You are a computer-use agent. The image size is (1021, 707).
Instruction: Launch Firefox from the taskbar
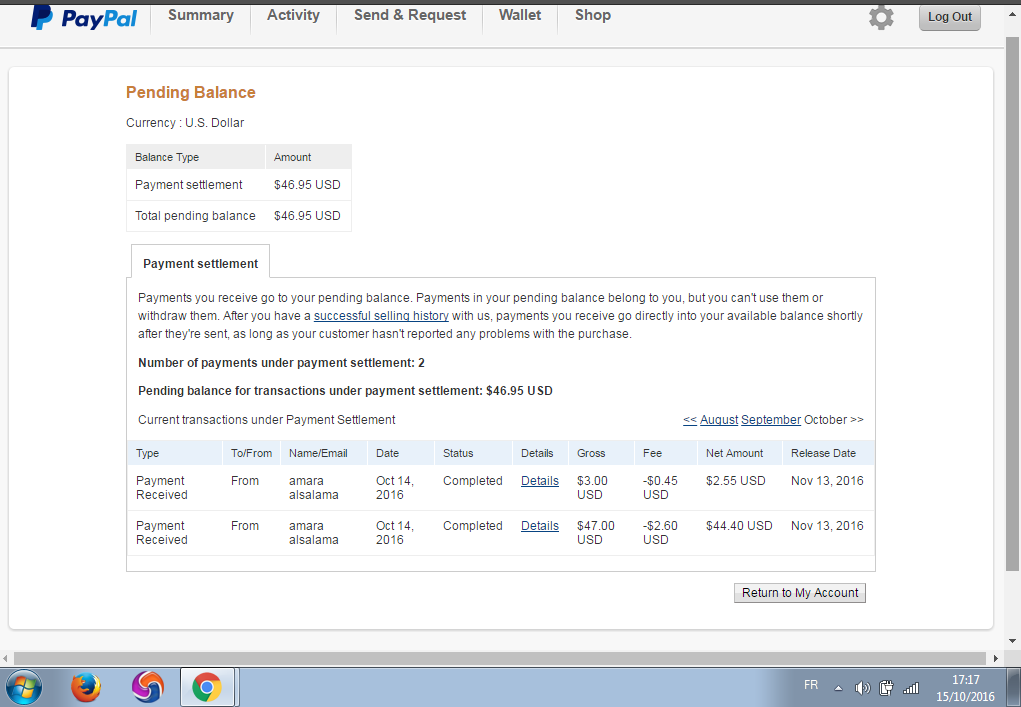(x=86, y=687)
